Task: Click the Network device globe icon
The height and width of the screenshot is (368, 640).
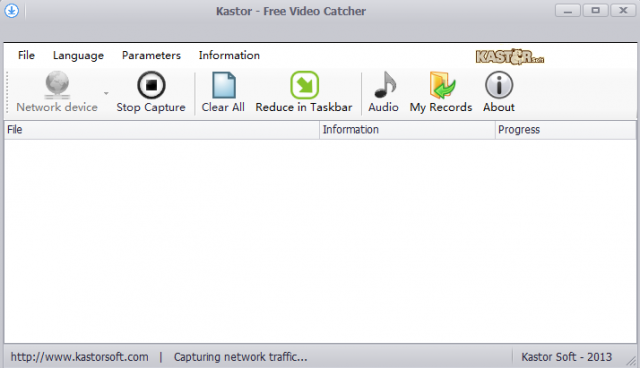Action: 57,85
